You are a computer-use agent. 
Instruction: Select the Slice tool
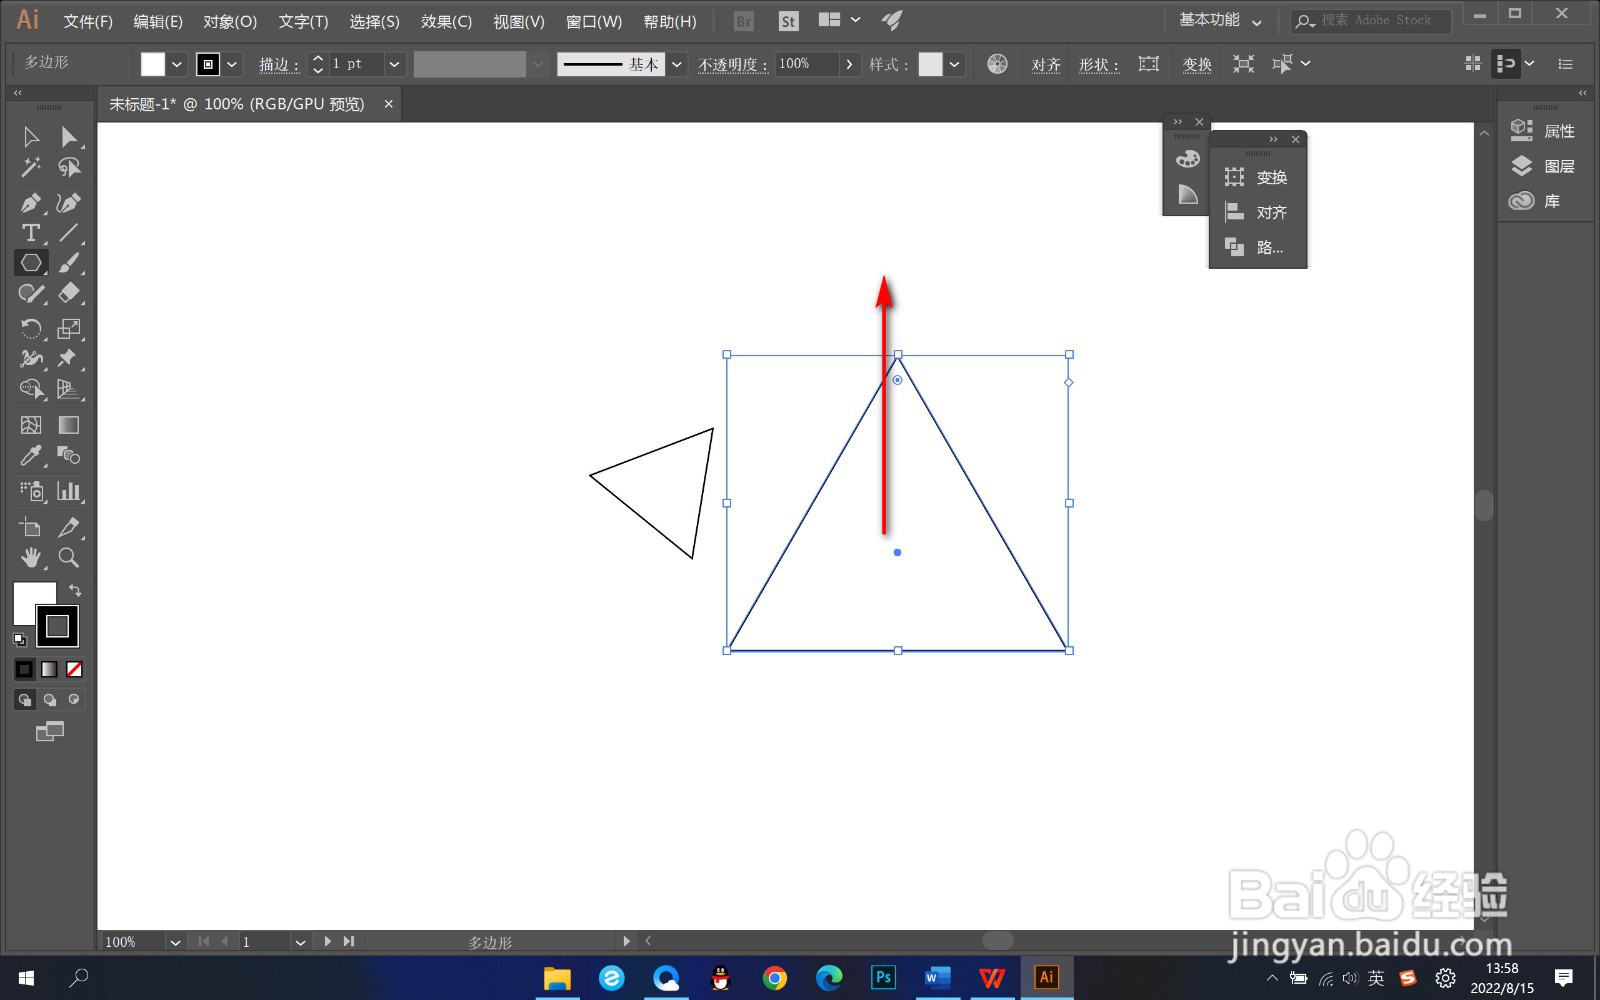[x=69, y=527]
